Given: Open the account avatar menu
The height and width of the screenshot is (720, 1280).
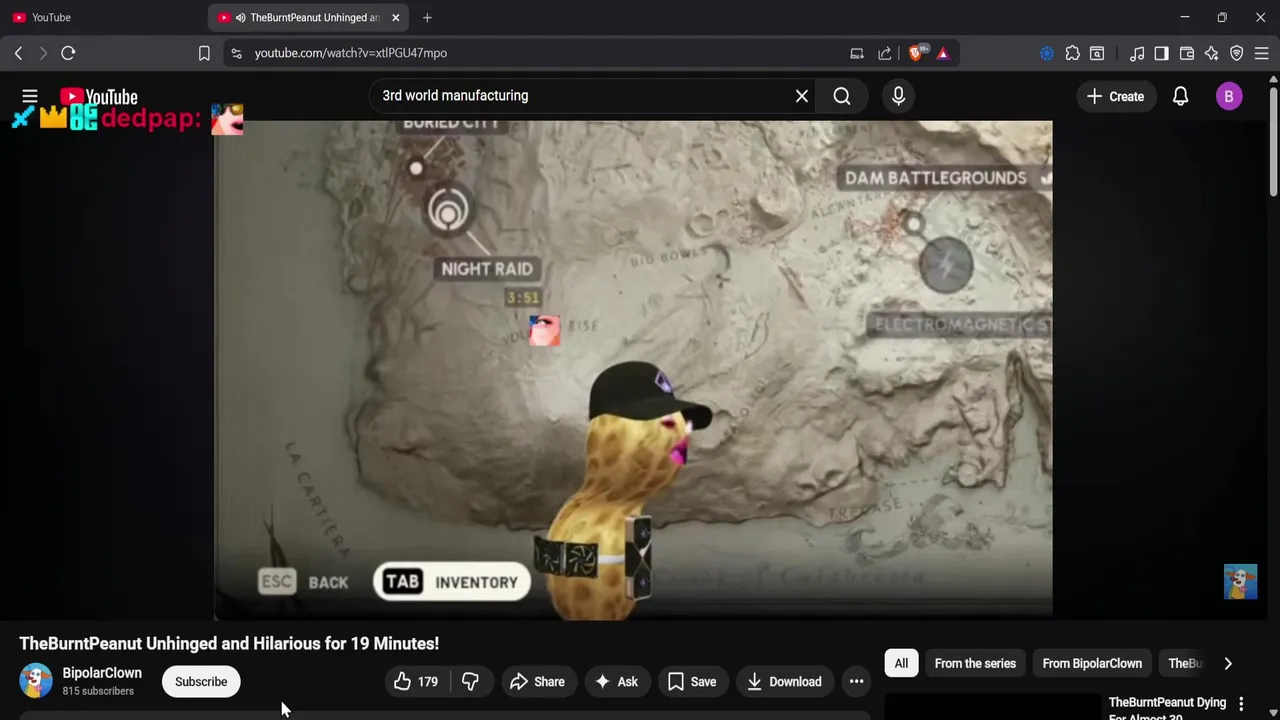Looking at the screenshot, I should pyautogui.click(x=1229, y=96).
